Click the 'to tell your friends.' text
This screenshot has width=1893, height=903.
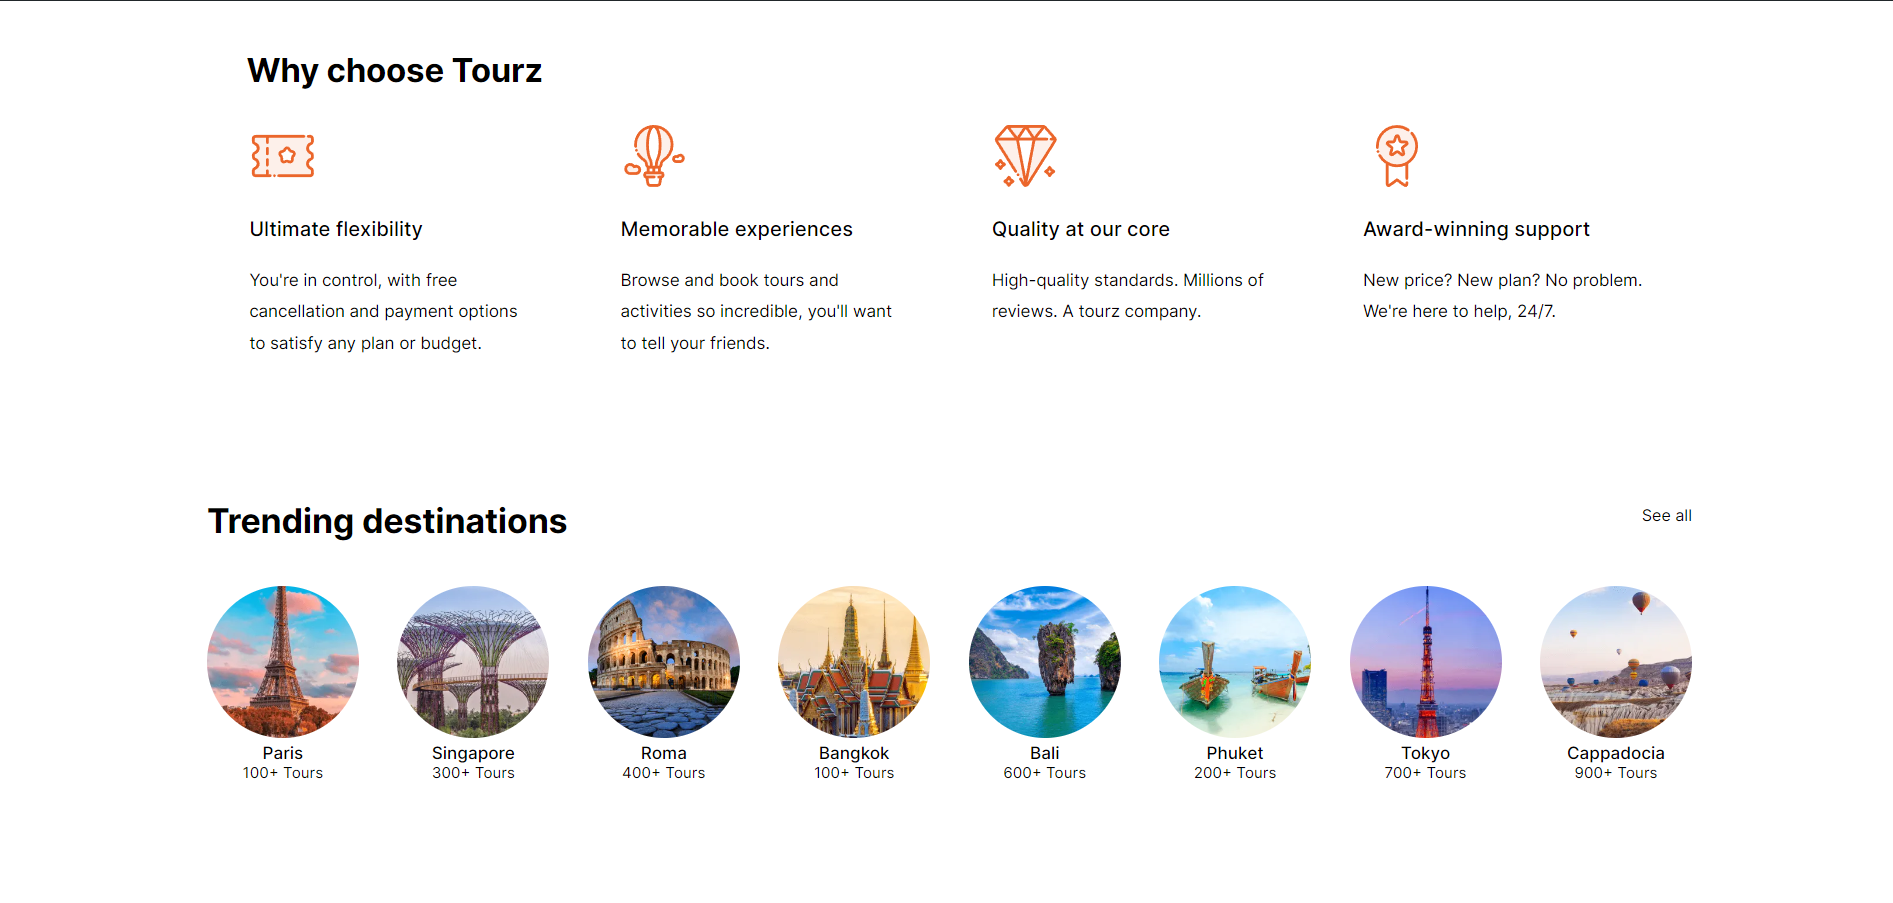695,343
